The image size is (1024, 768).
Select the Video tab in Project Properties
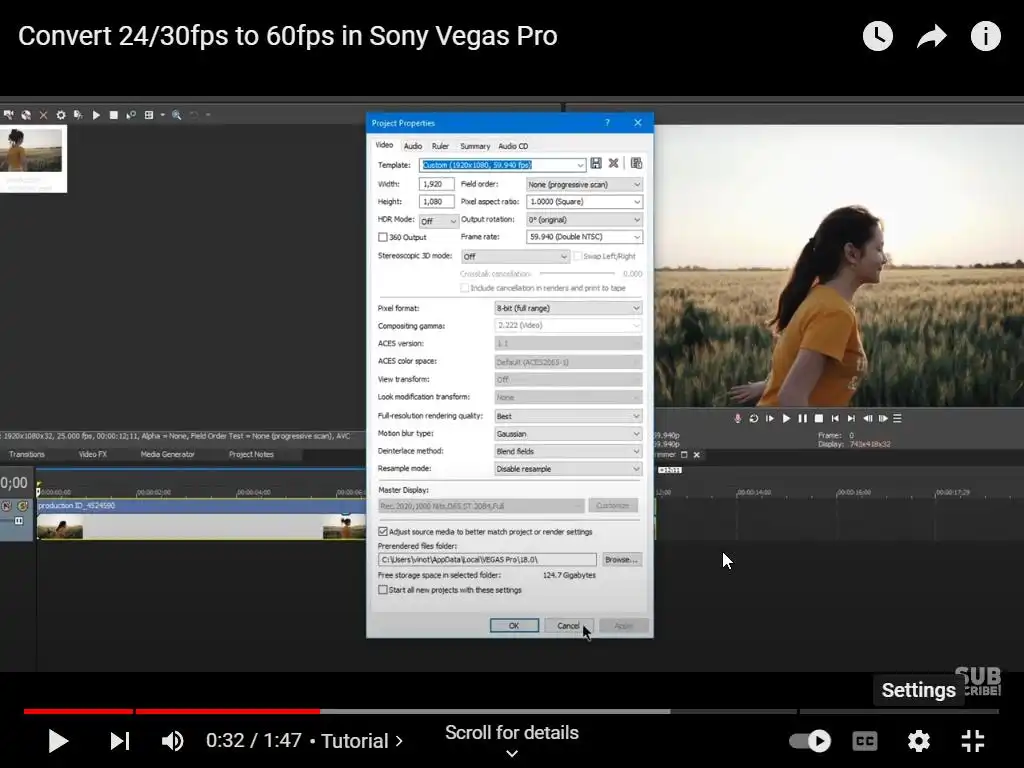point(384,145)
